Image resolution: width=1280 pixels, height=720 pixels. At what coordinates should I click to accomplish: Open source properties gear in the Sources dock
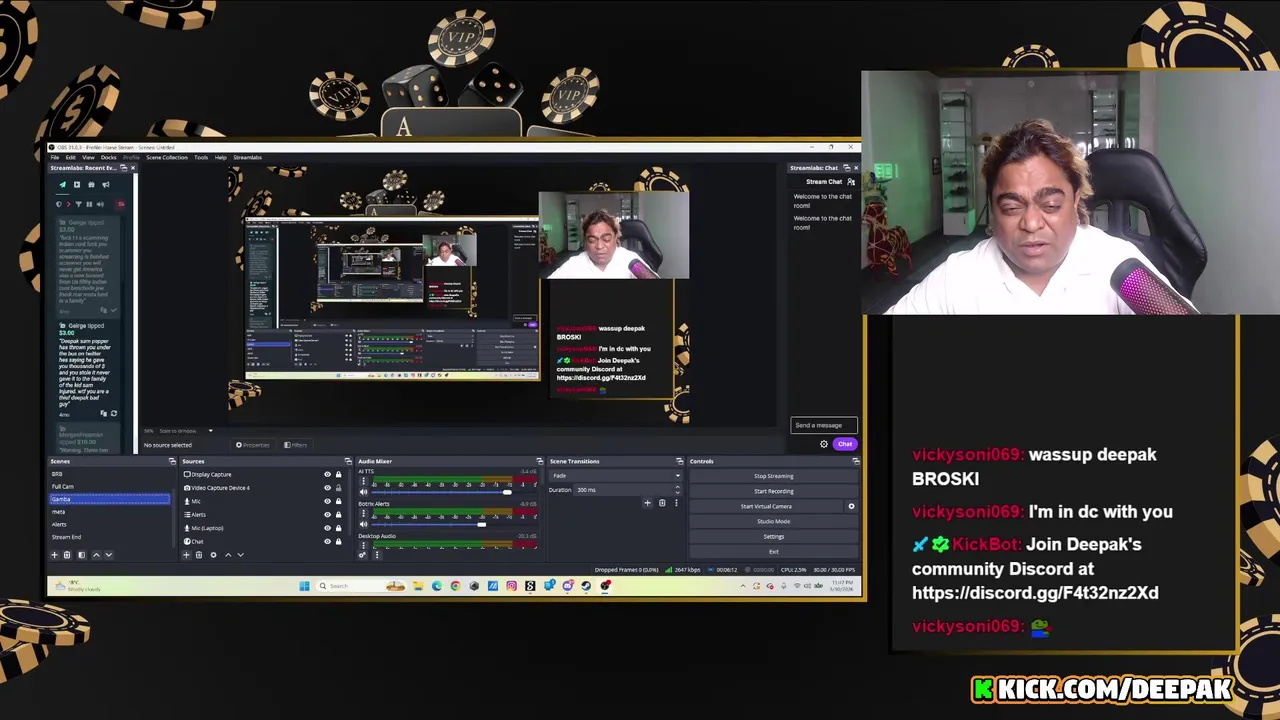(x=213, y=555)
